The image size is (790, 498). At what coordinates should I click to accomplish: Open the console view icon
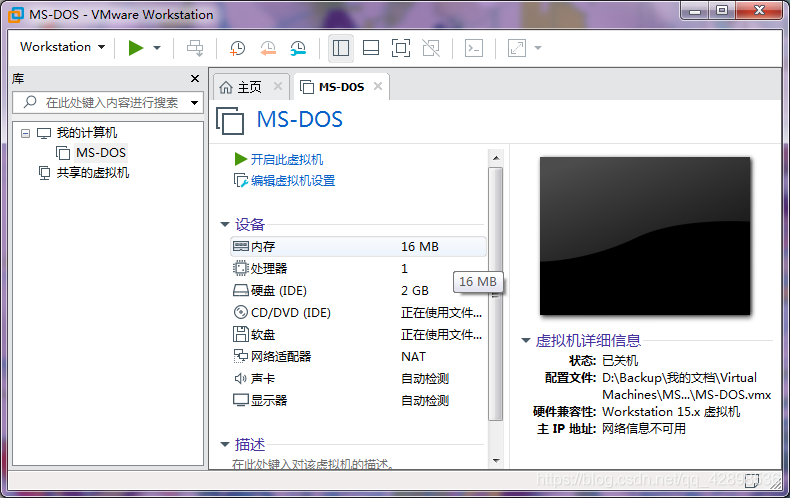point(474,48)
